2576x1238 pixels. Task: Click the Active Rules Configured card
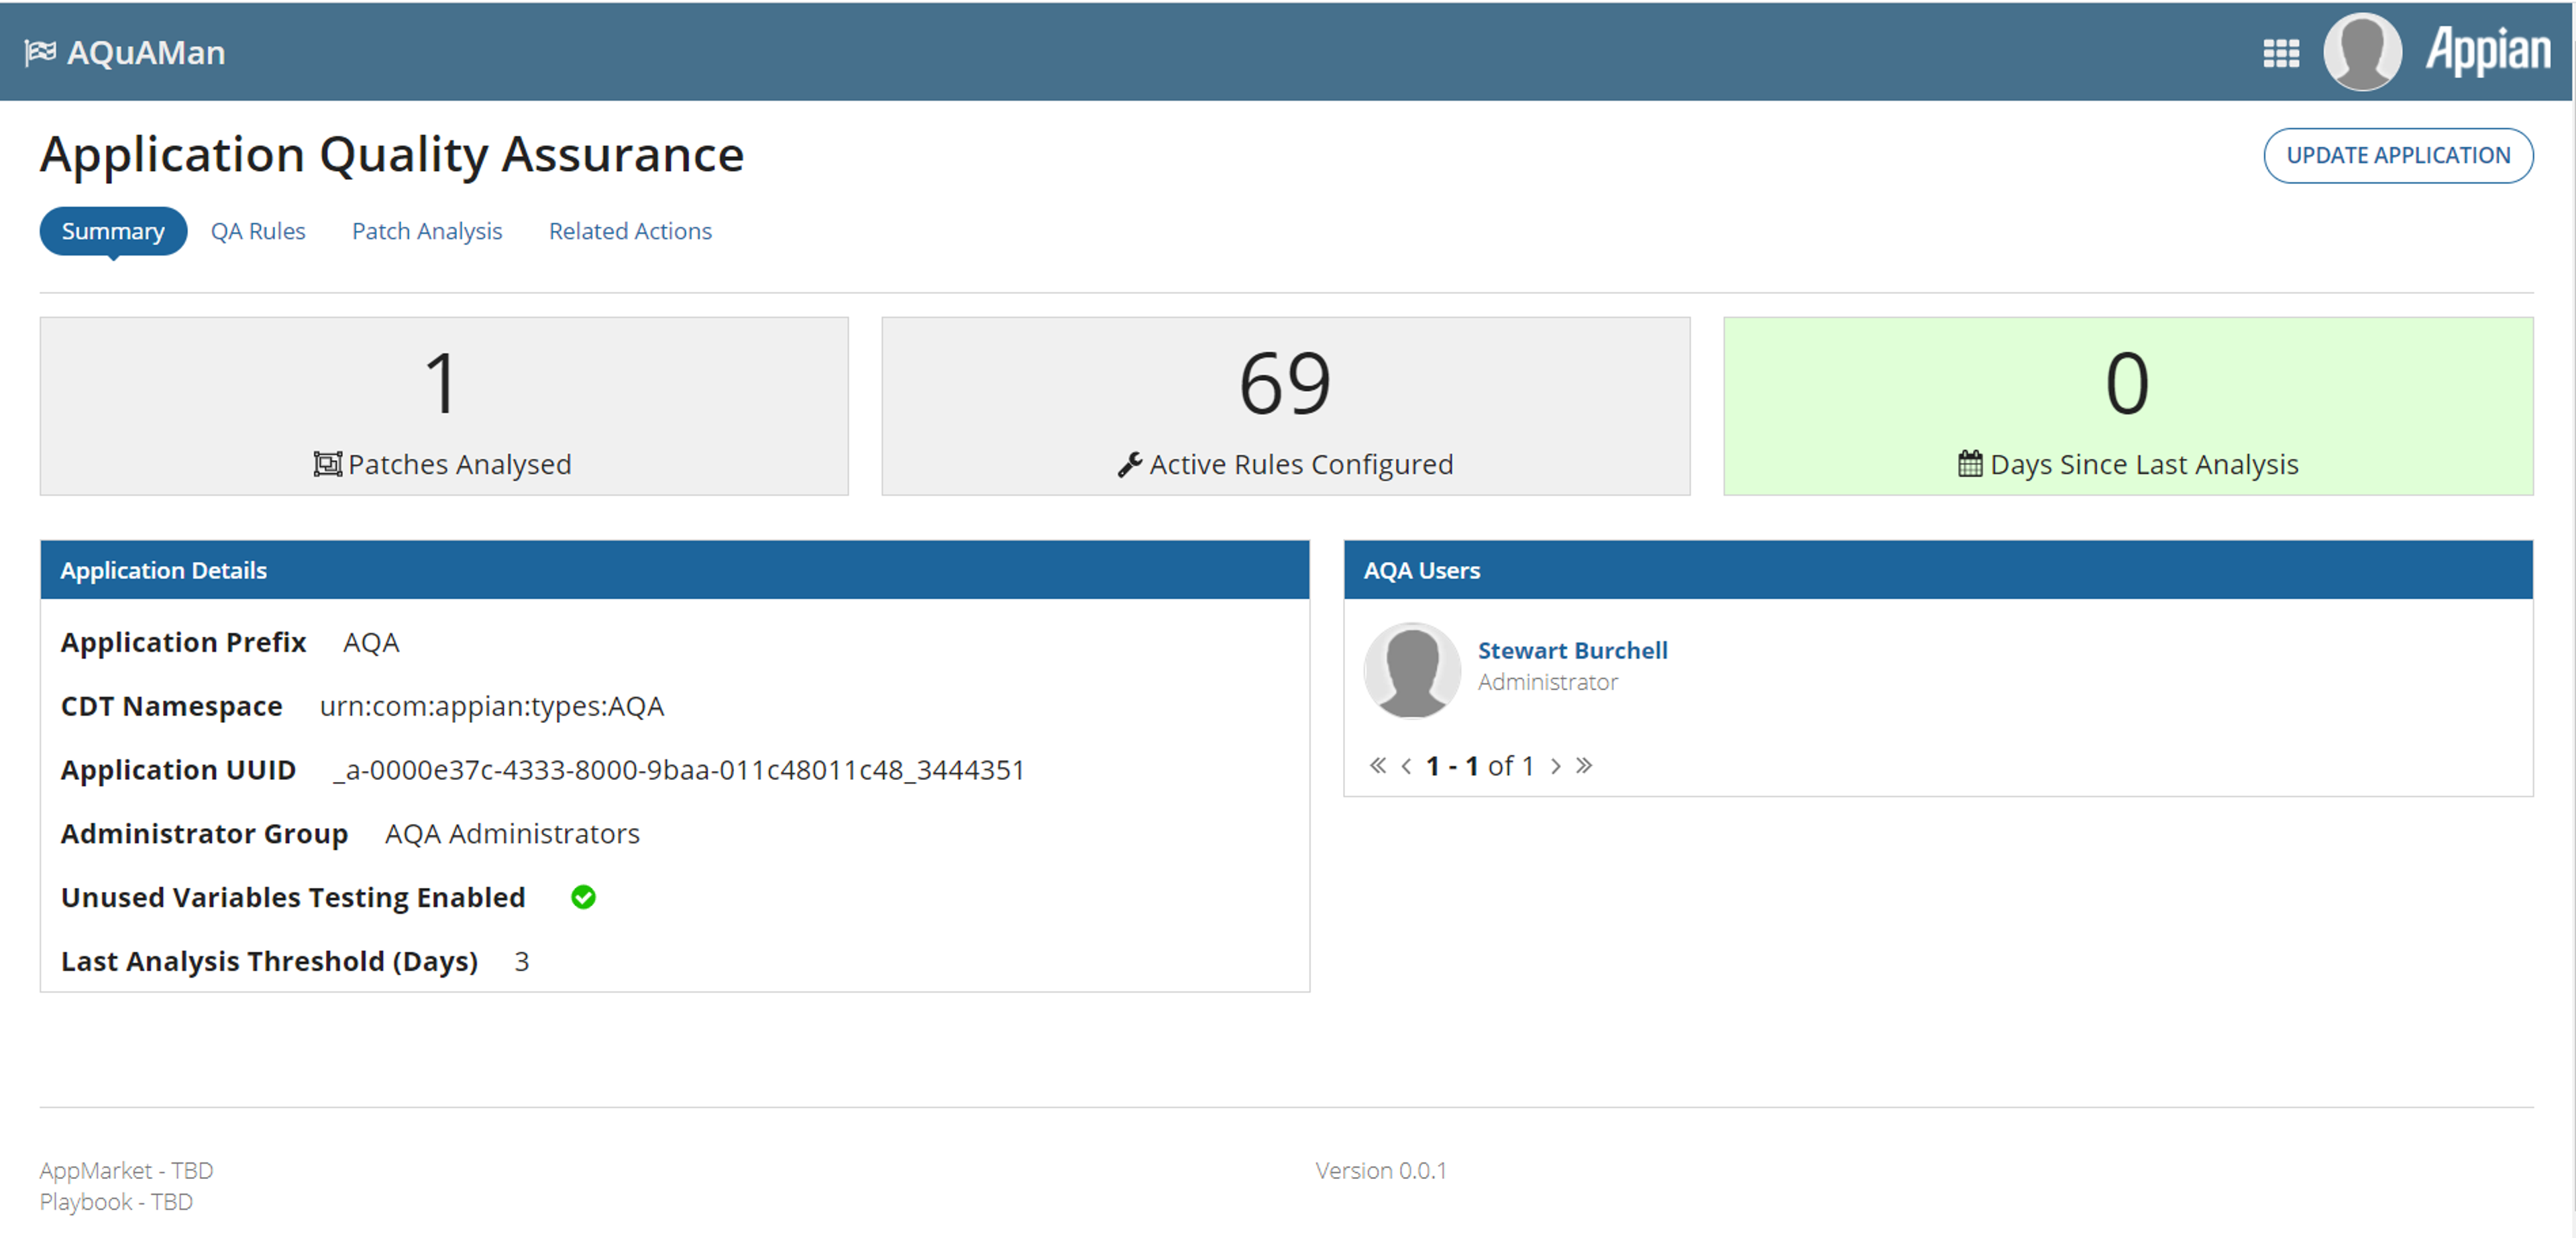pos(1285,406)
